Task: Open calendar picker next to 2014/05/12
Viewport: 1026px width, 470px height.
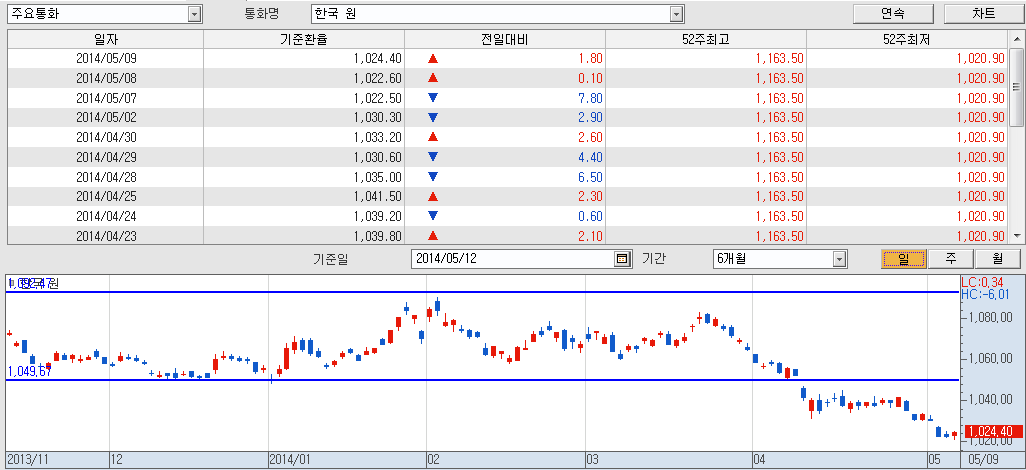Action: pos(622,259)
